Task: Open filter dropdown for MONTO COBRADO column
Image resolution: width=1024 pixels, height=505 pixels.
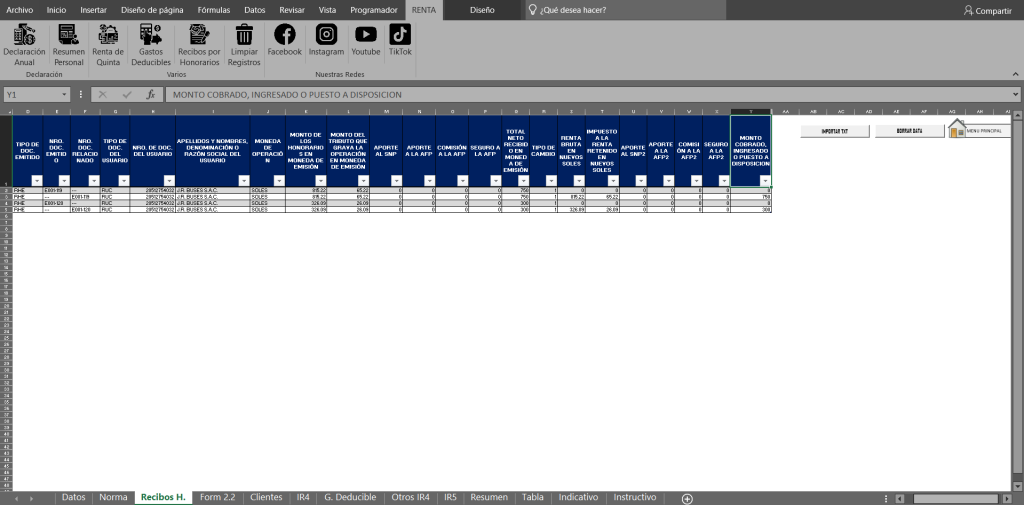Action: tap(765, 181)
